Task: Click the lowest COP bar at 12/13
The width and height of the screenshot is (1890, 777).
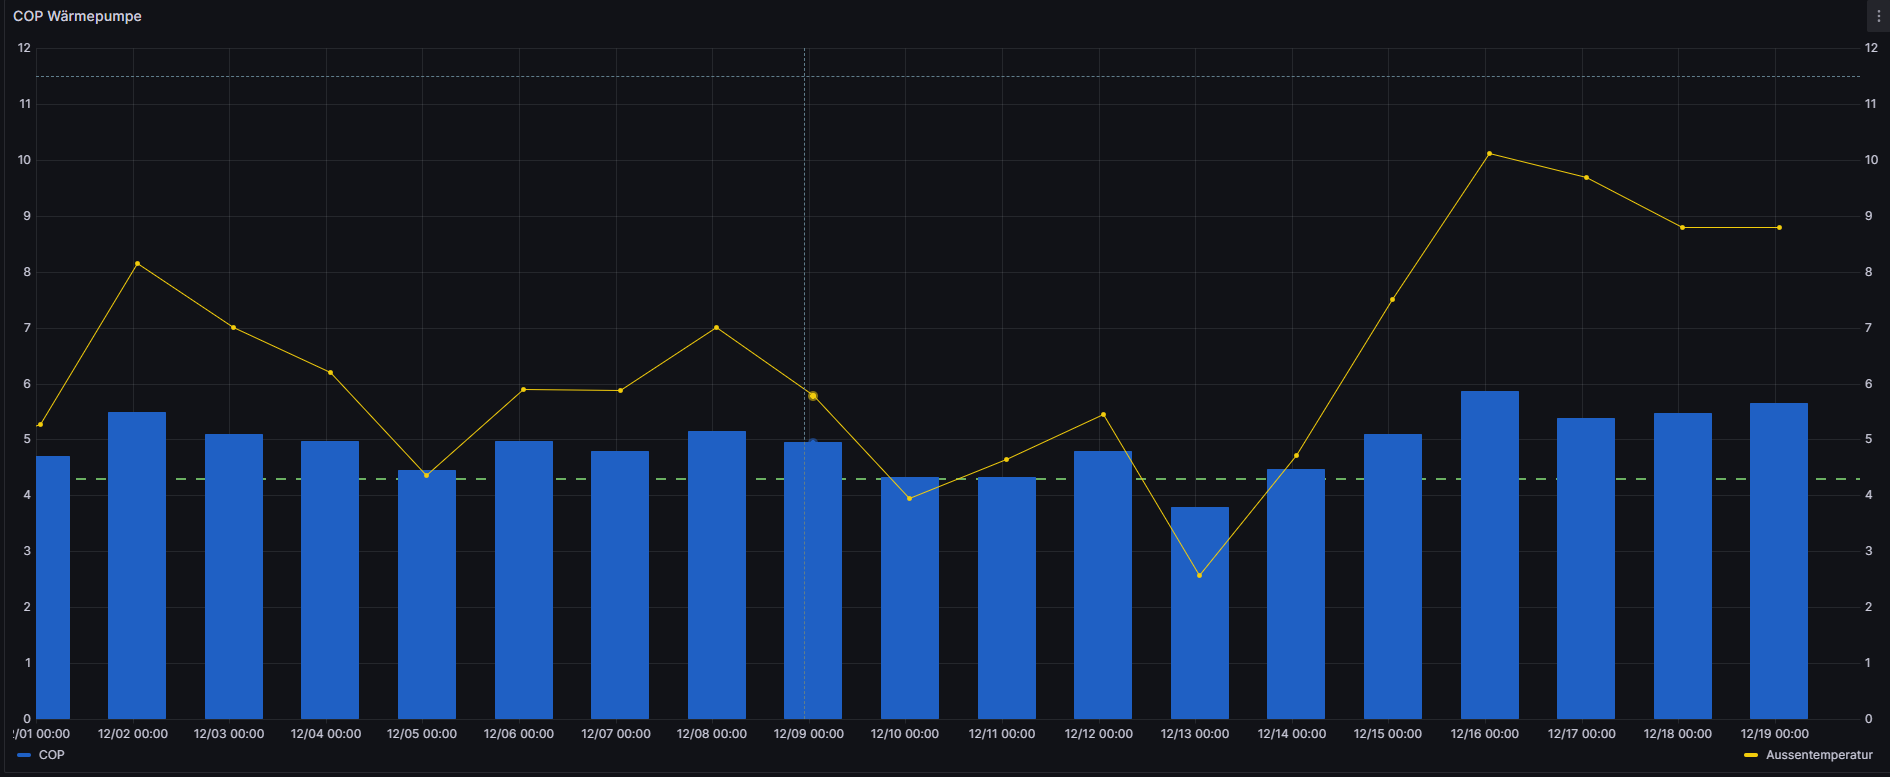Action: pyautogui.click(x=1200, y=613)
